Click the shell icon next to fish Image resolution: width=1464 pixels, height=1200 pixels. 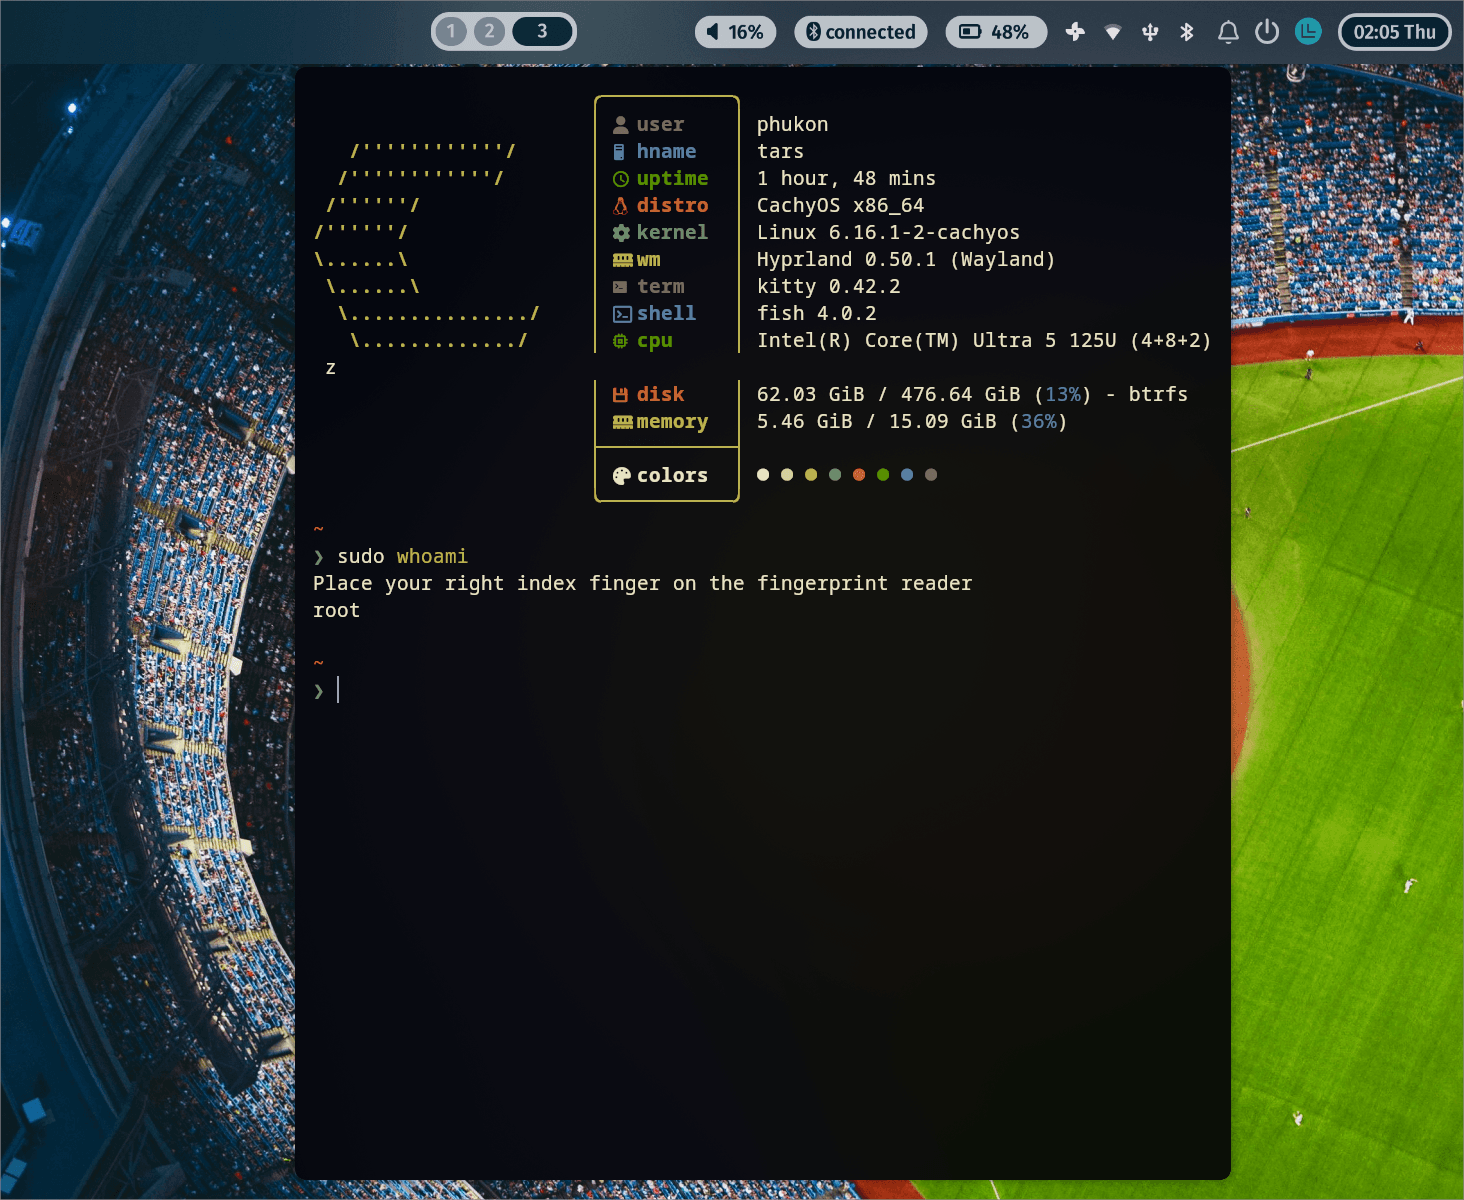[x=621, y=313]
